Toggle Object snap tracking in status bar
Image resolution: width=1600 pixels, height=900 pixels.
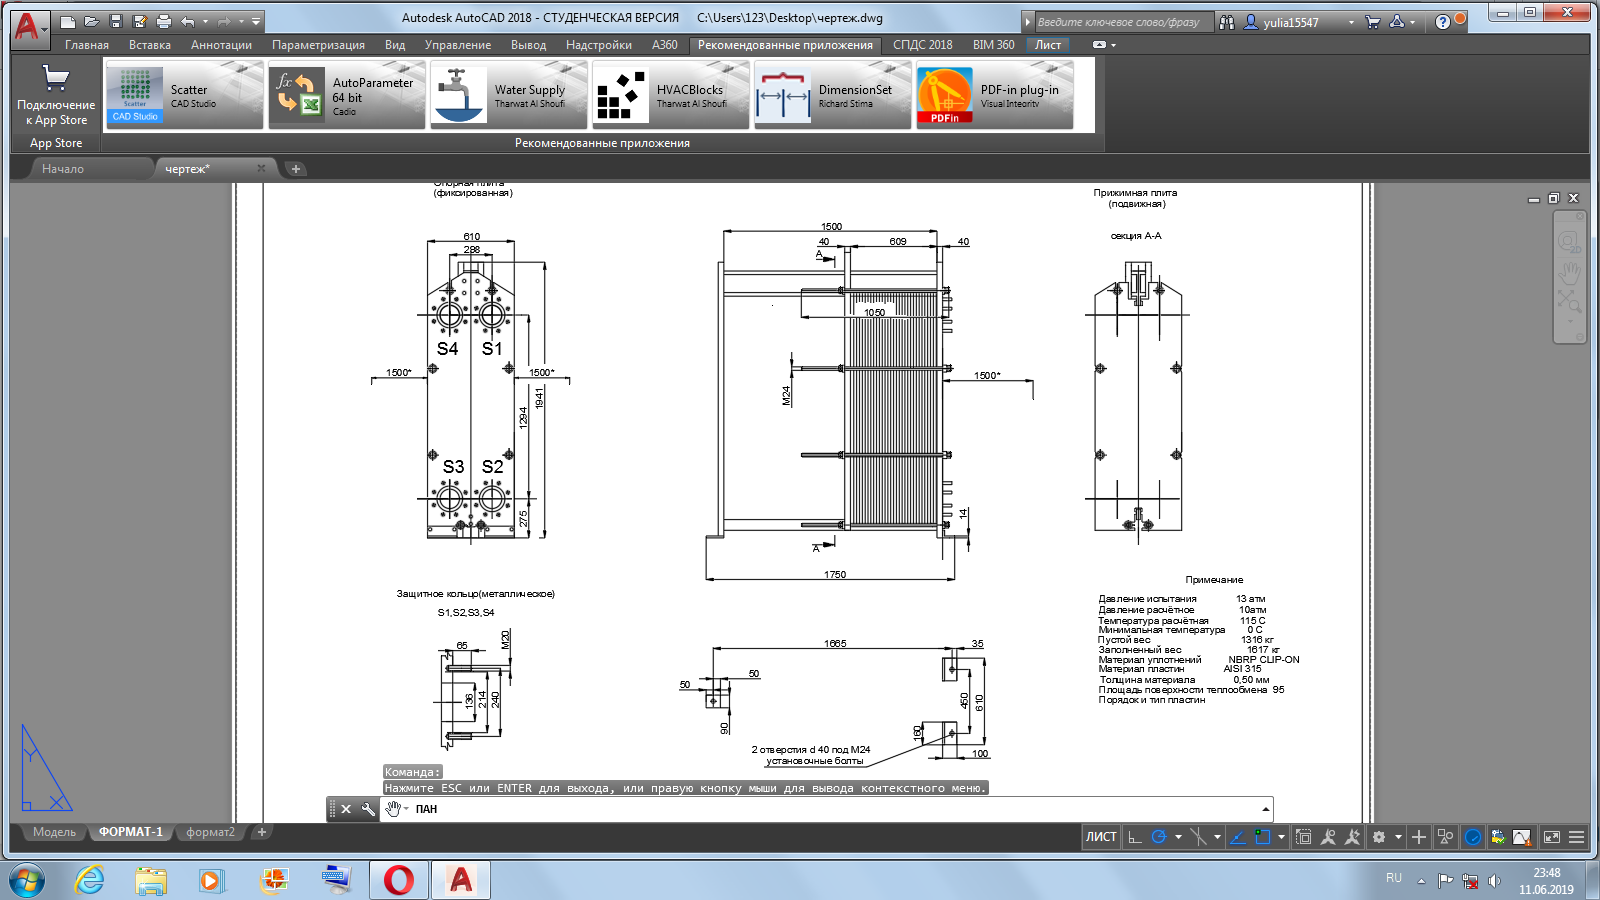[x=1237, y=837]
